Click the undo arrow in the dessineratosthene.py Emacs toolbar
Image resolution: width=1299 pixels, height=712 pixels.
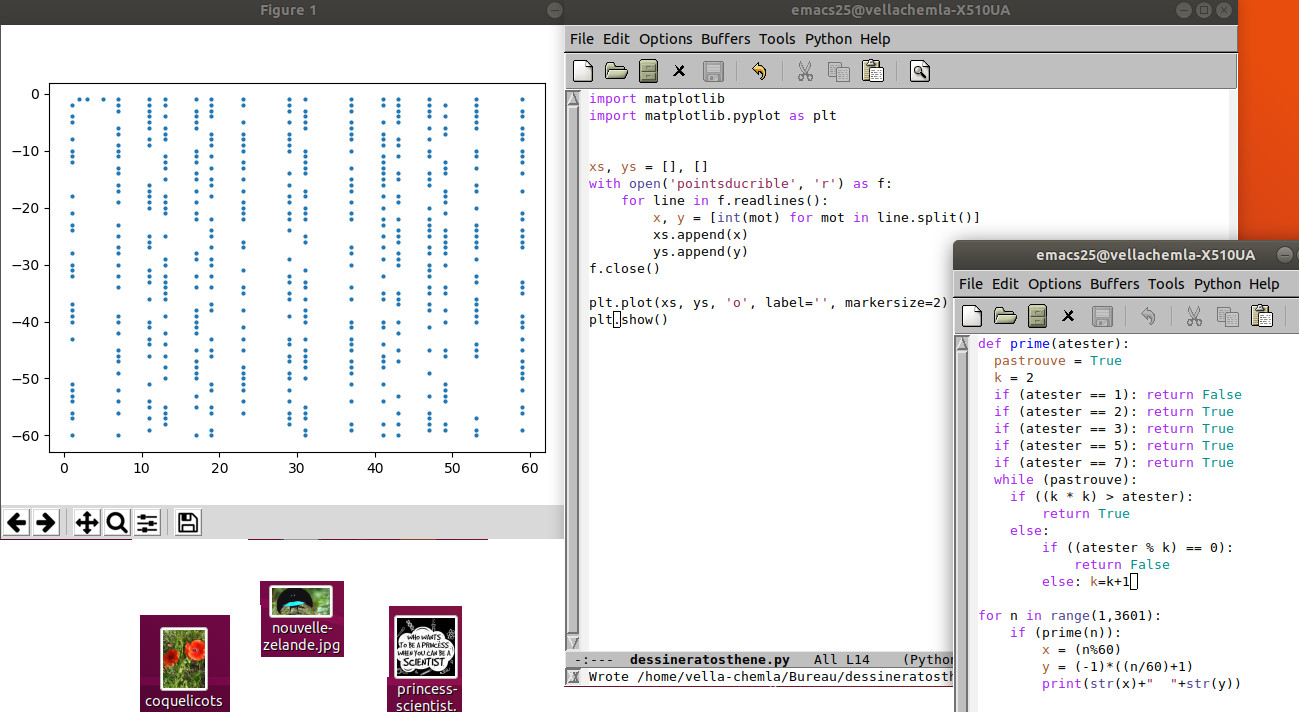click(759, 71)
